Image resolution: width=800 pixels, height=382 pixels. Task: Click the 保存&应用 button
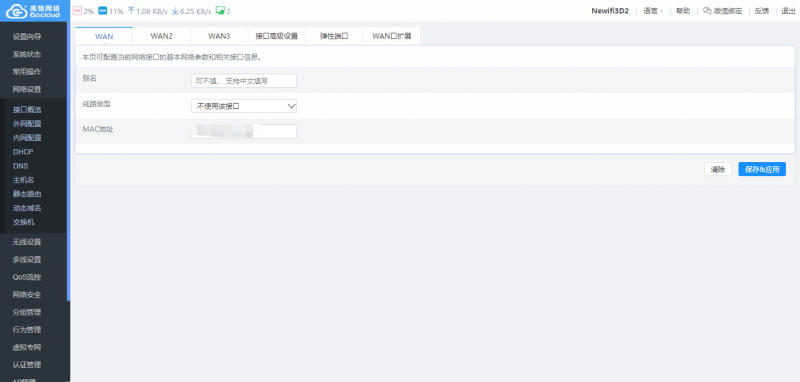coord(762,169)
